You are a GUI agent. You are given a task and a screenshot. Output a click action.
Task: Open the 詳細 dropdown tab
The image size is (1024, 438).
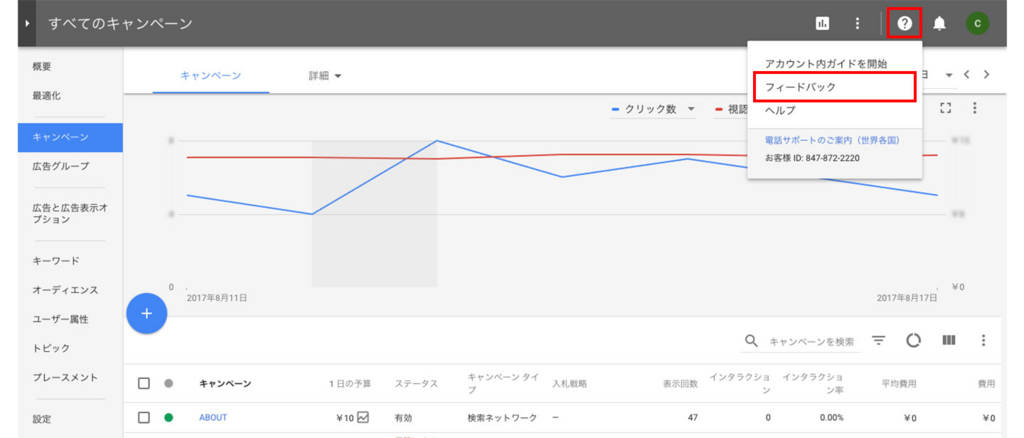point(325,76)
